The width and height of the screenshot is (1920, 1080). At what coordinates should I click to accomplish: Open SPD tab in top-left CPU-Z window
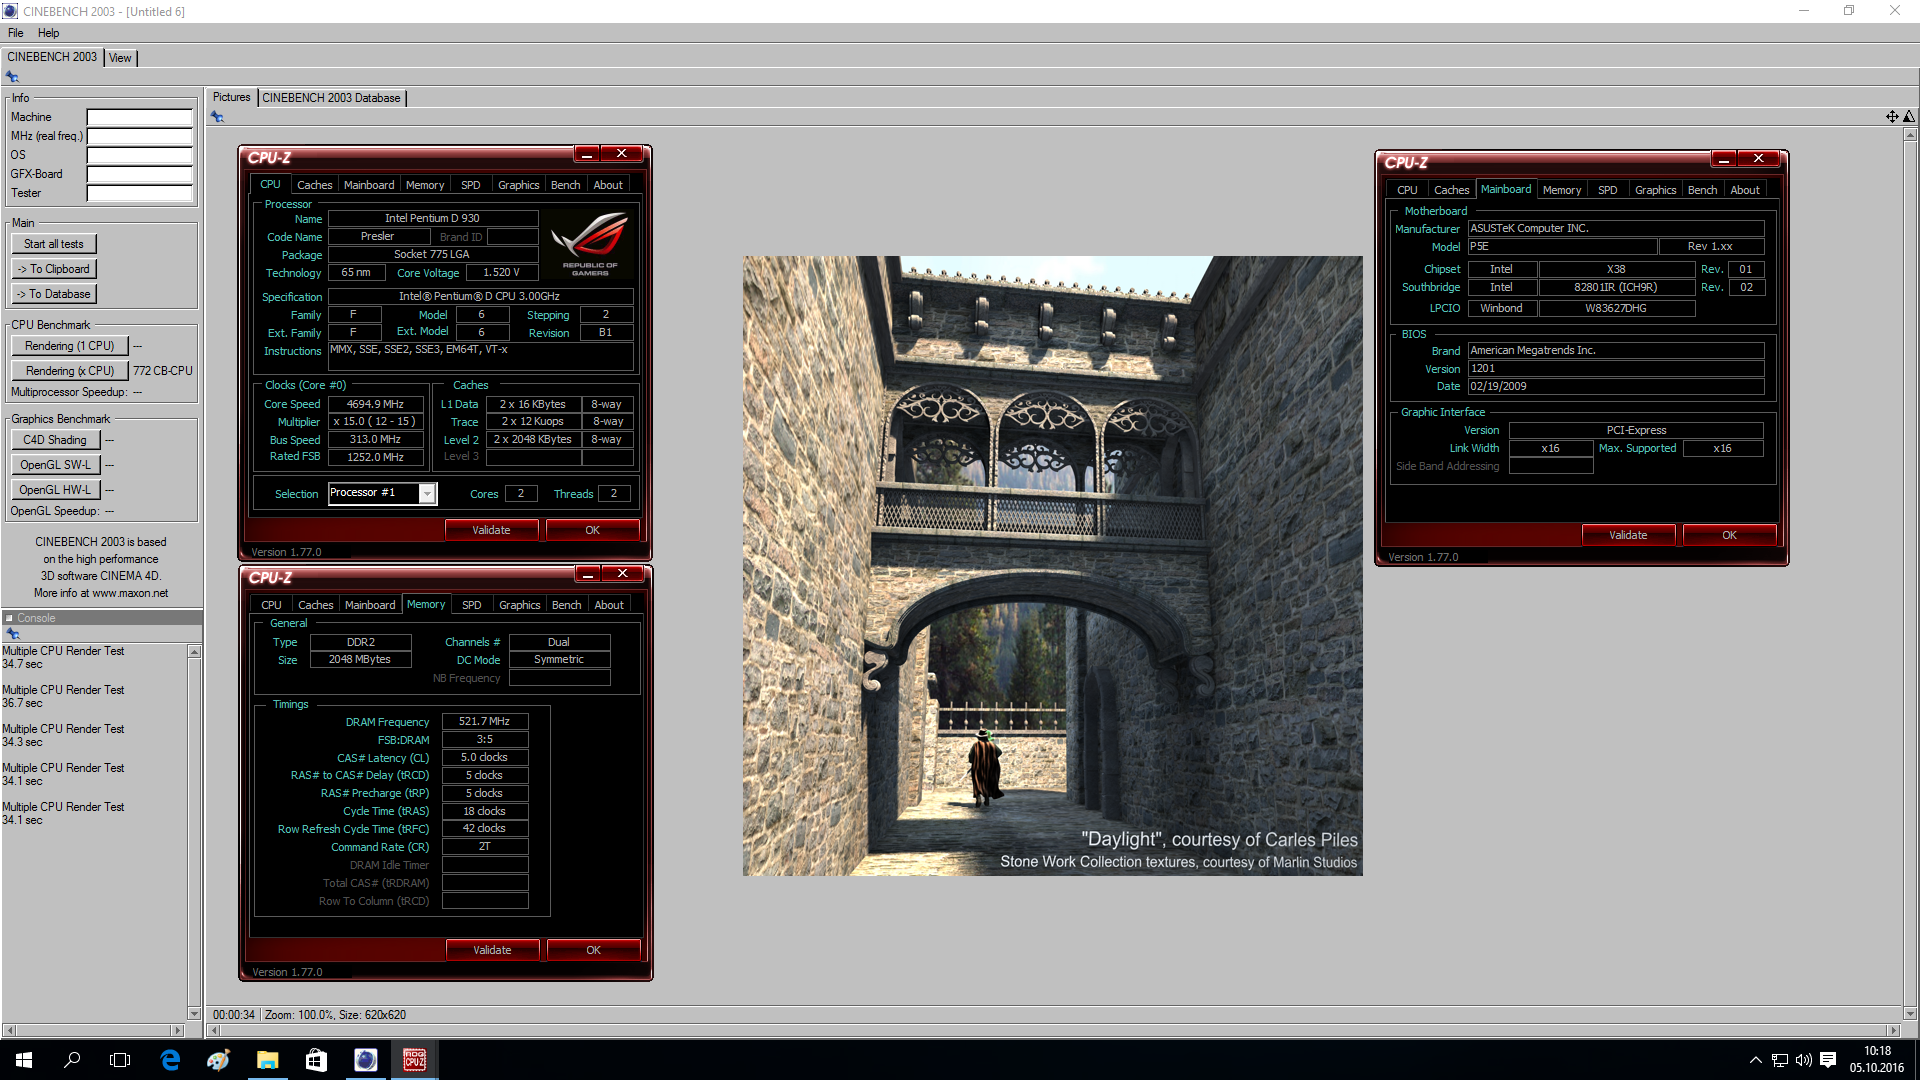pos(471,185)
